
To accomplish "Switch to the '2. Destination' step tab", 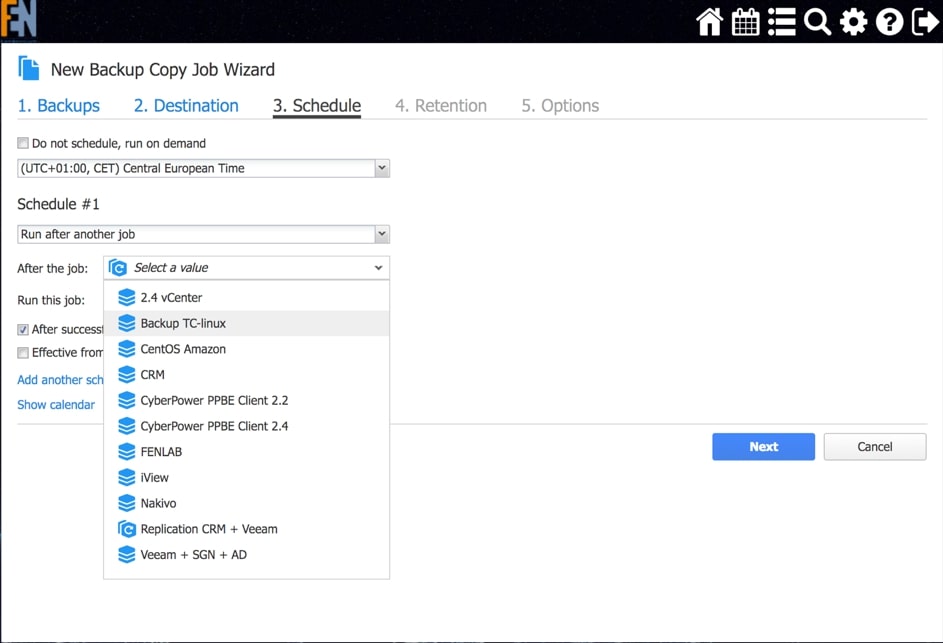I will pos(186,106).
